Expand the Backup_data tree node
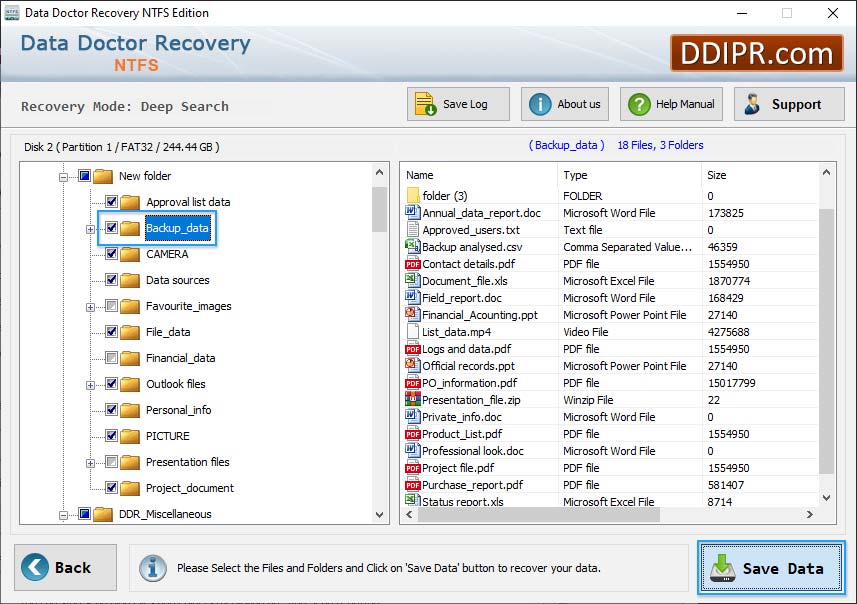This screenshot has width=857, height=604. 90,230
